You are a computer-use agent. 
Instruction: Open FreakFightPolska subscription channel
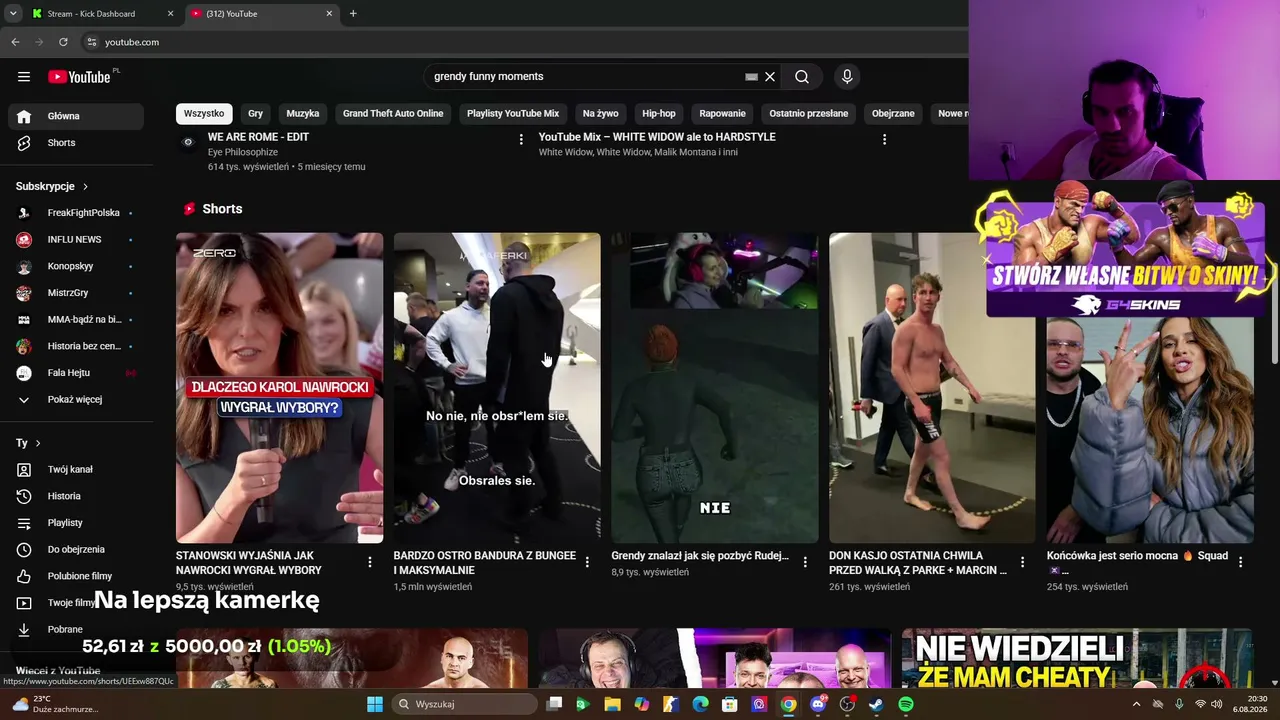76,213
